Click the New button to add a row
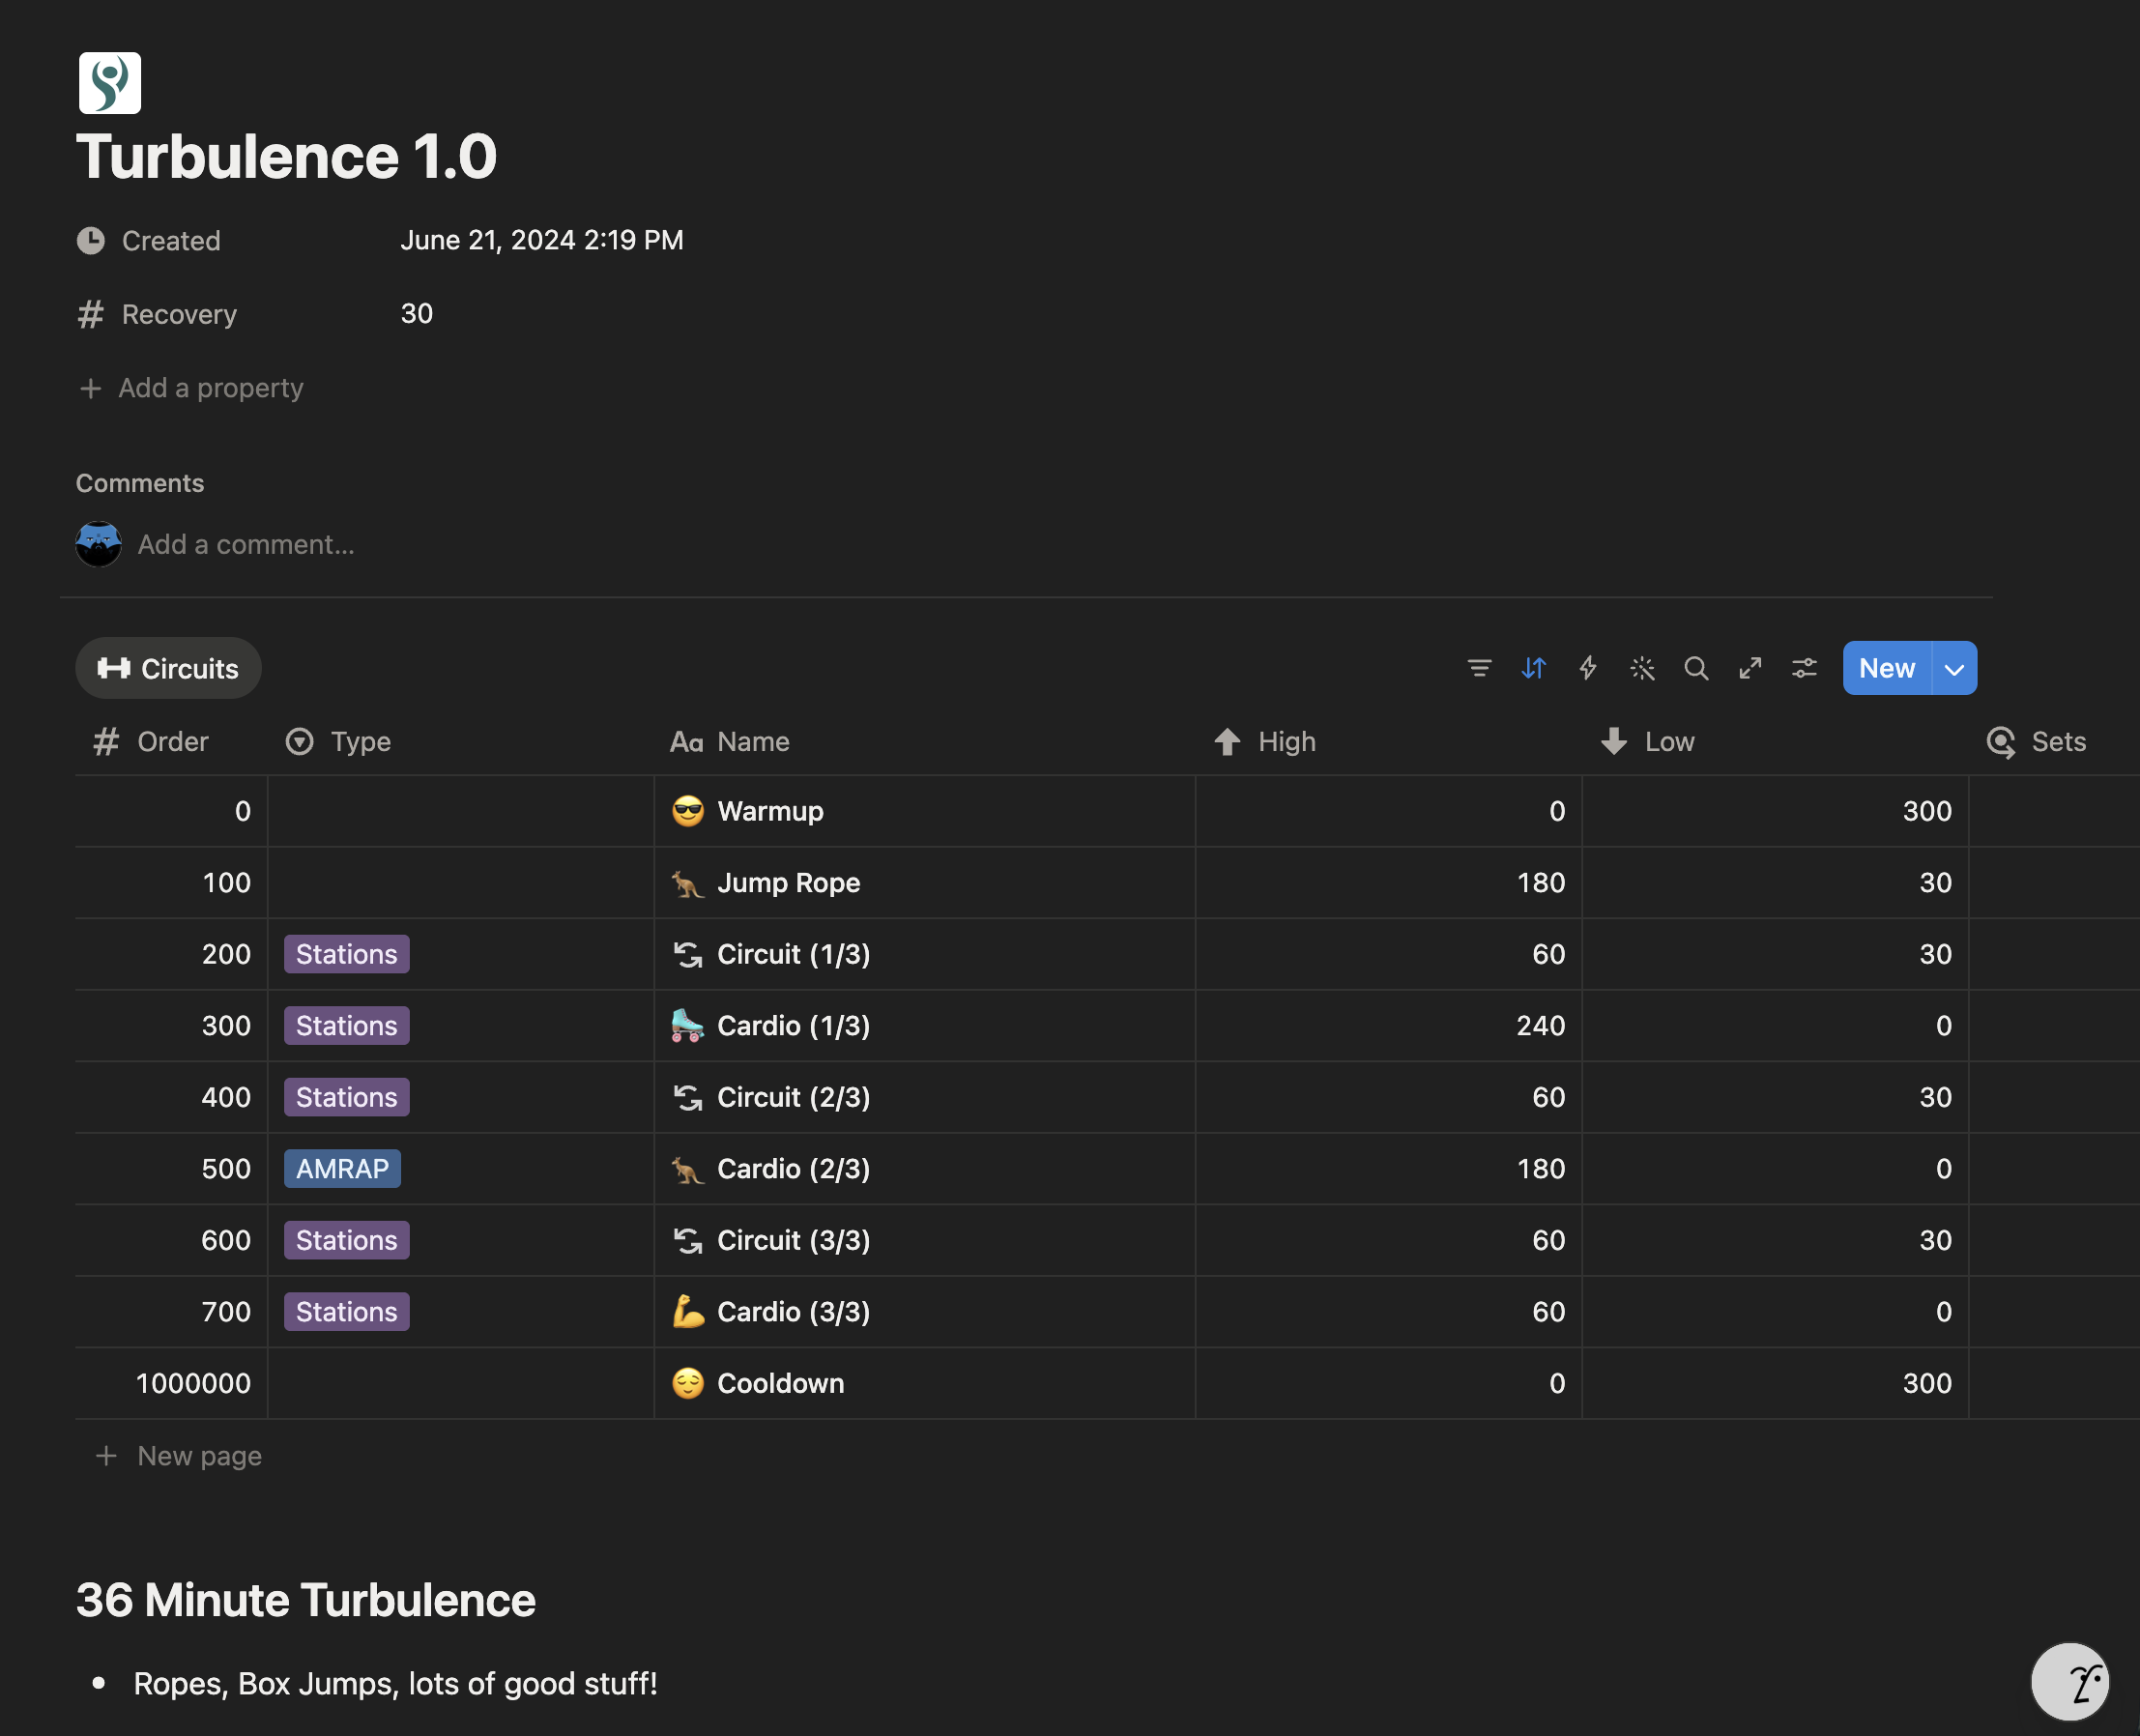Screen dimensions: 2140x1736 tap(1885, 668)
